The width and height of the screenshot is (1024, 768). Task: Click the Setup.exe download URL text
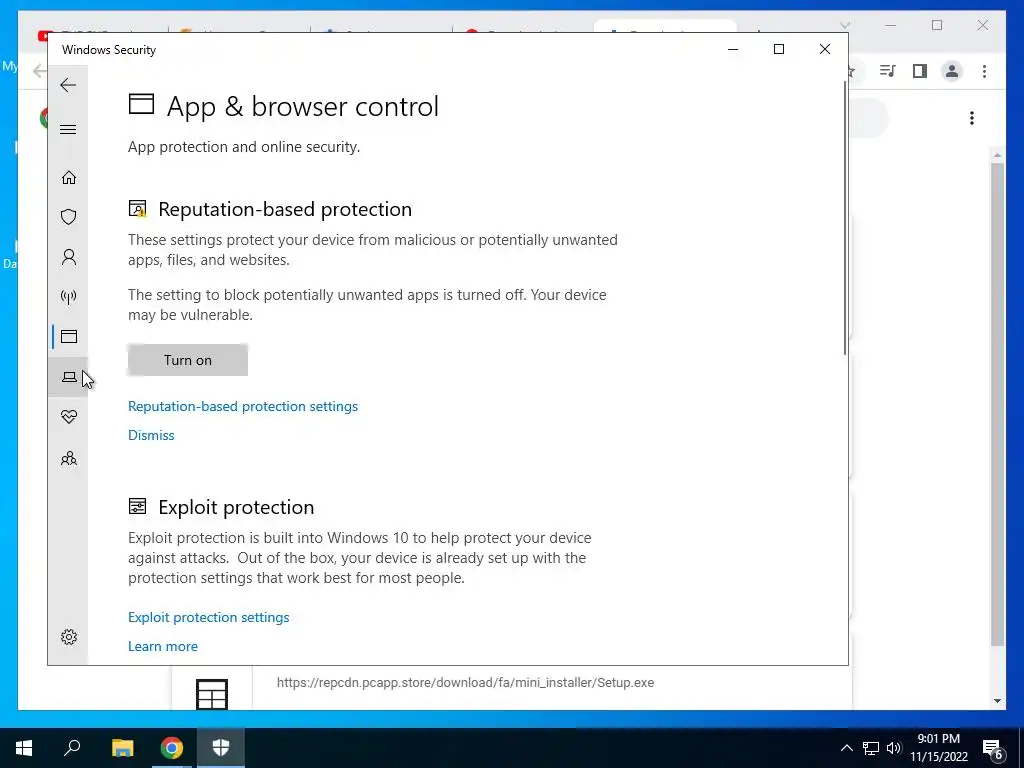(x=465, y=682)
